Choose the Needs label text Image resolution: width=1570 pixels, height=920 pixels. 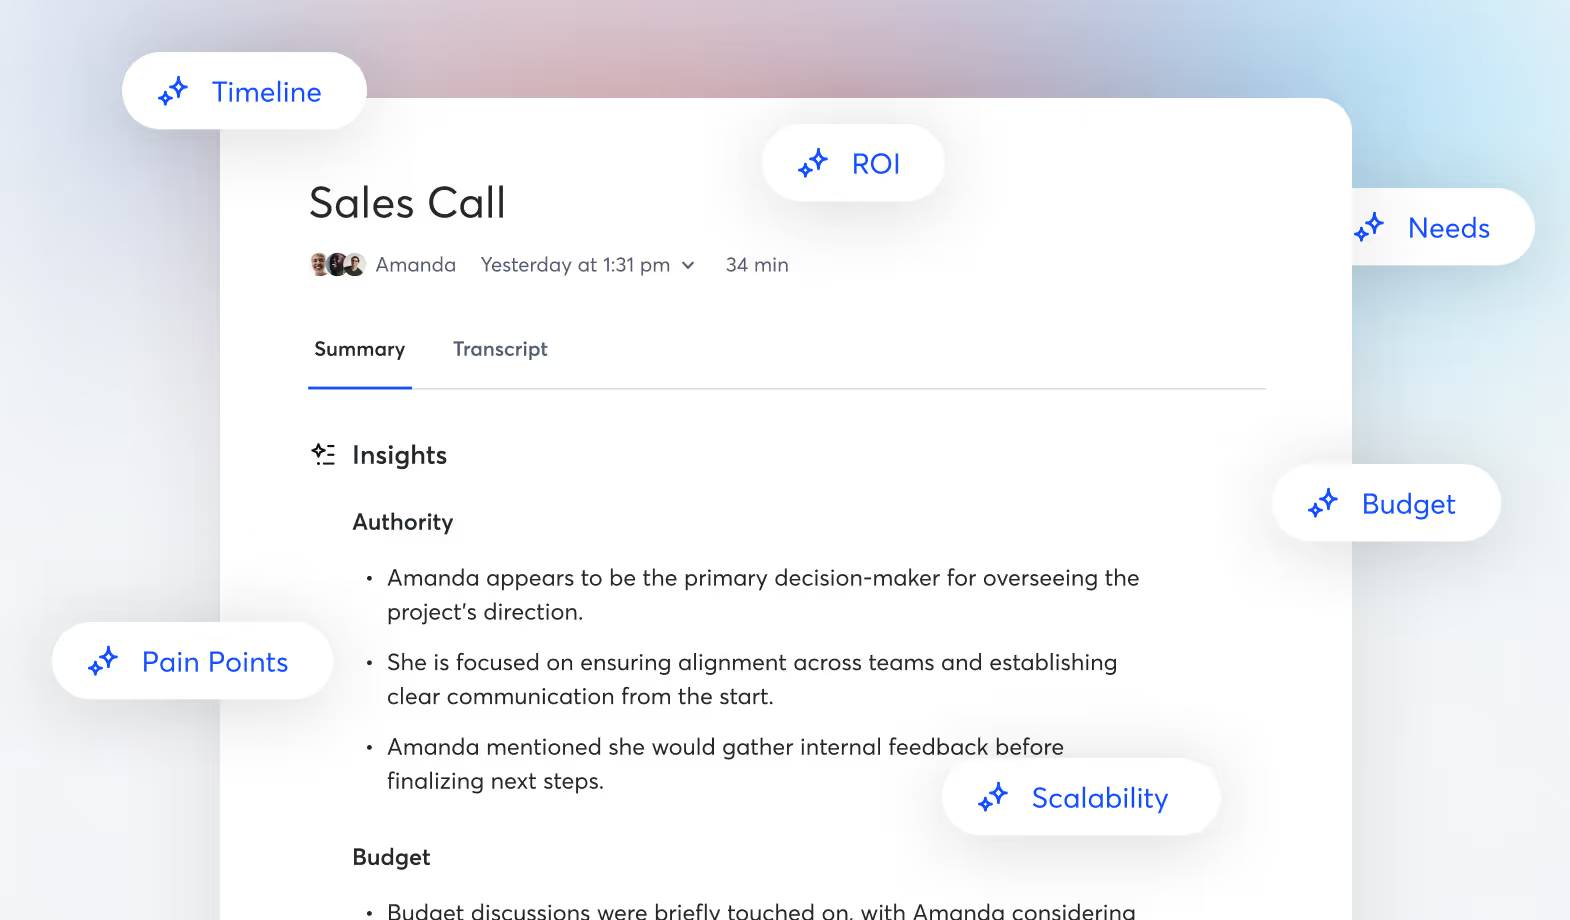point(1448,228)
